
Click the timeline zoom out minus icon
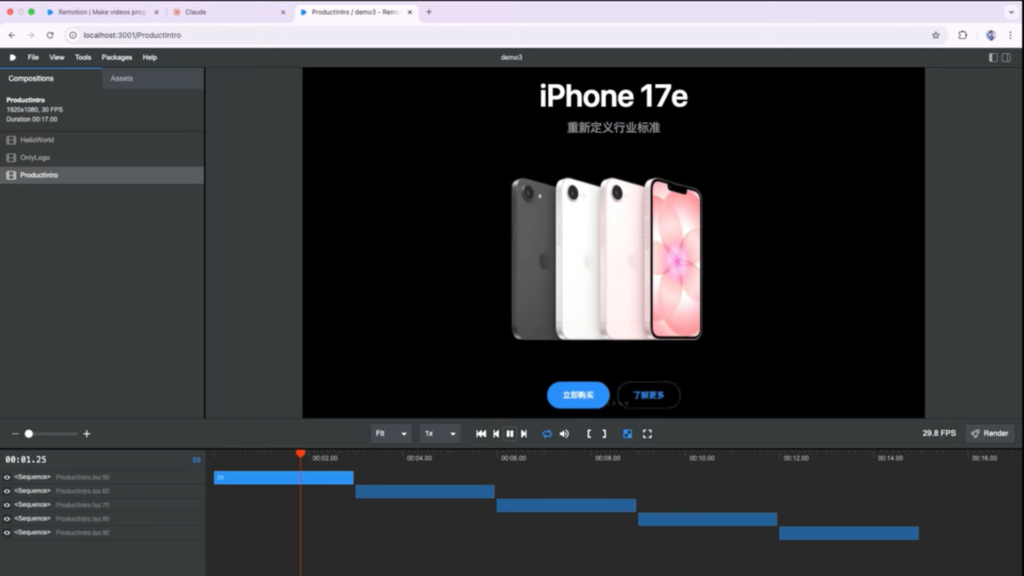coord(15,434)
